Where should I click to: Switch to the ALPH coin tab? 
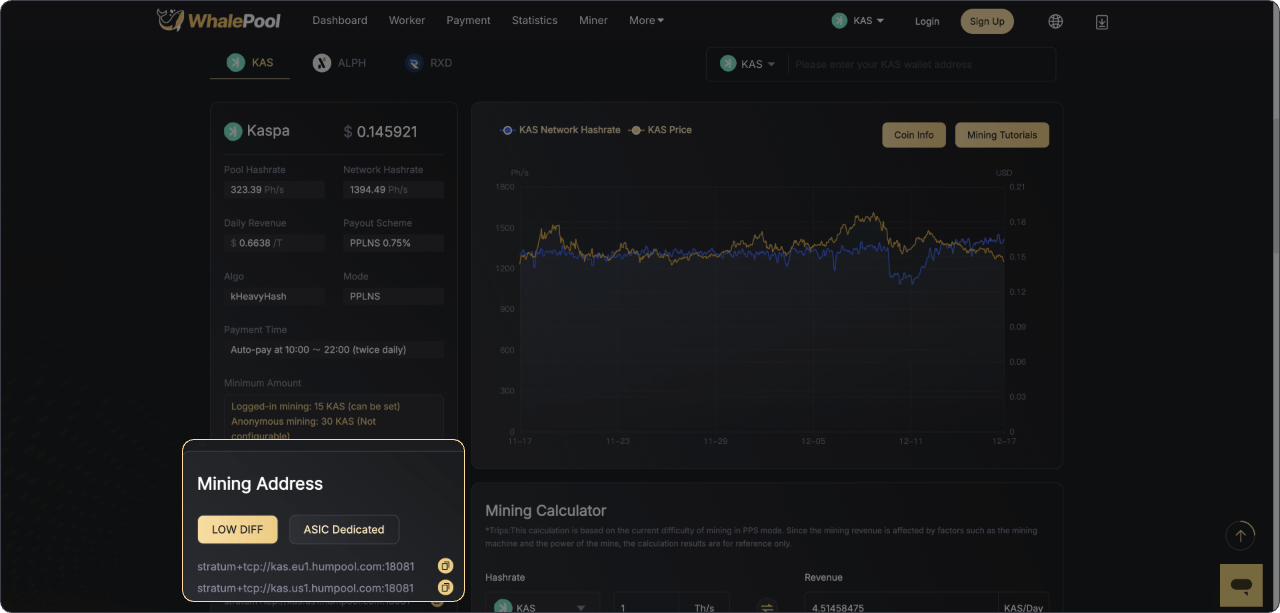coord(340,63)
